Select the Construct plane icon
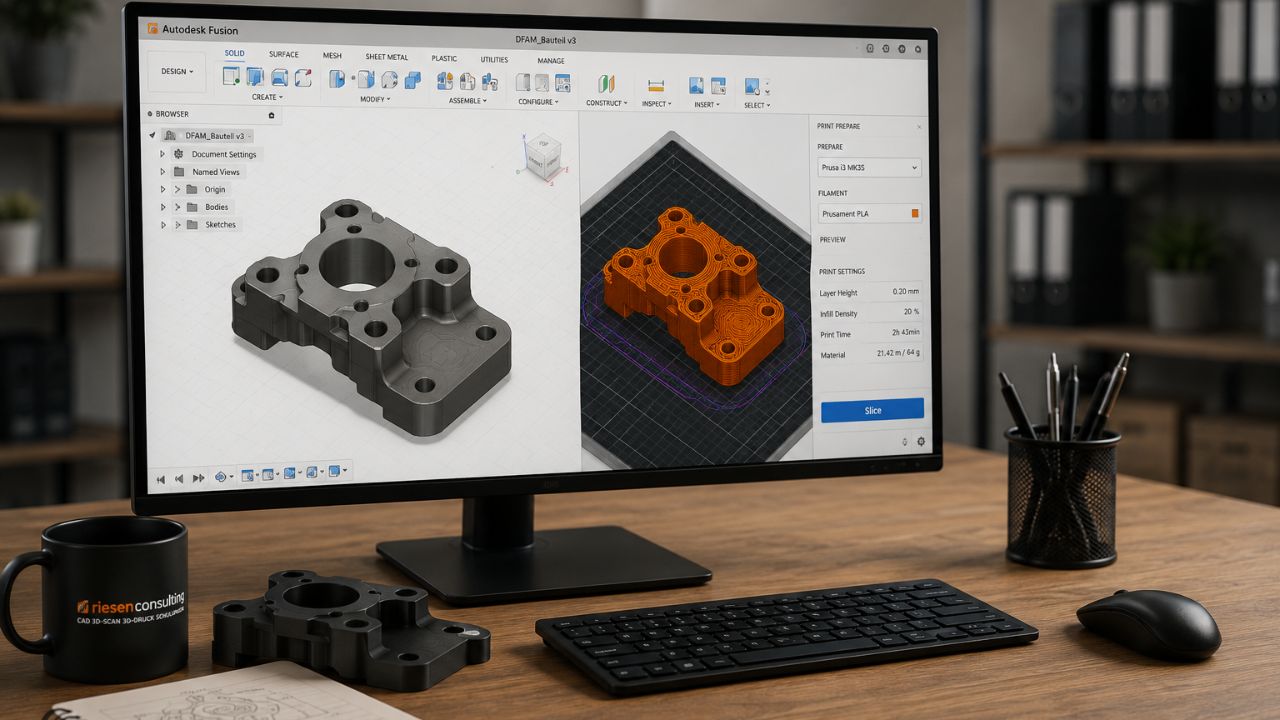The width and height of the screenshot is (1280, 720). [605, 85]
